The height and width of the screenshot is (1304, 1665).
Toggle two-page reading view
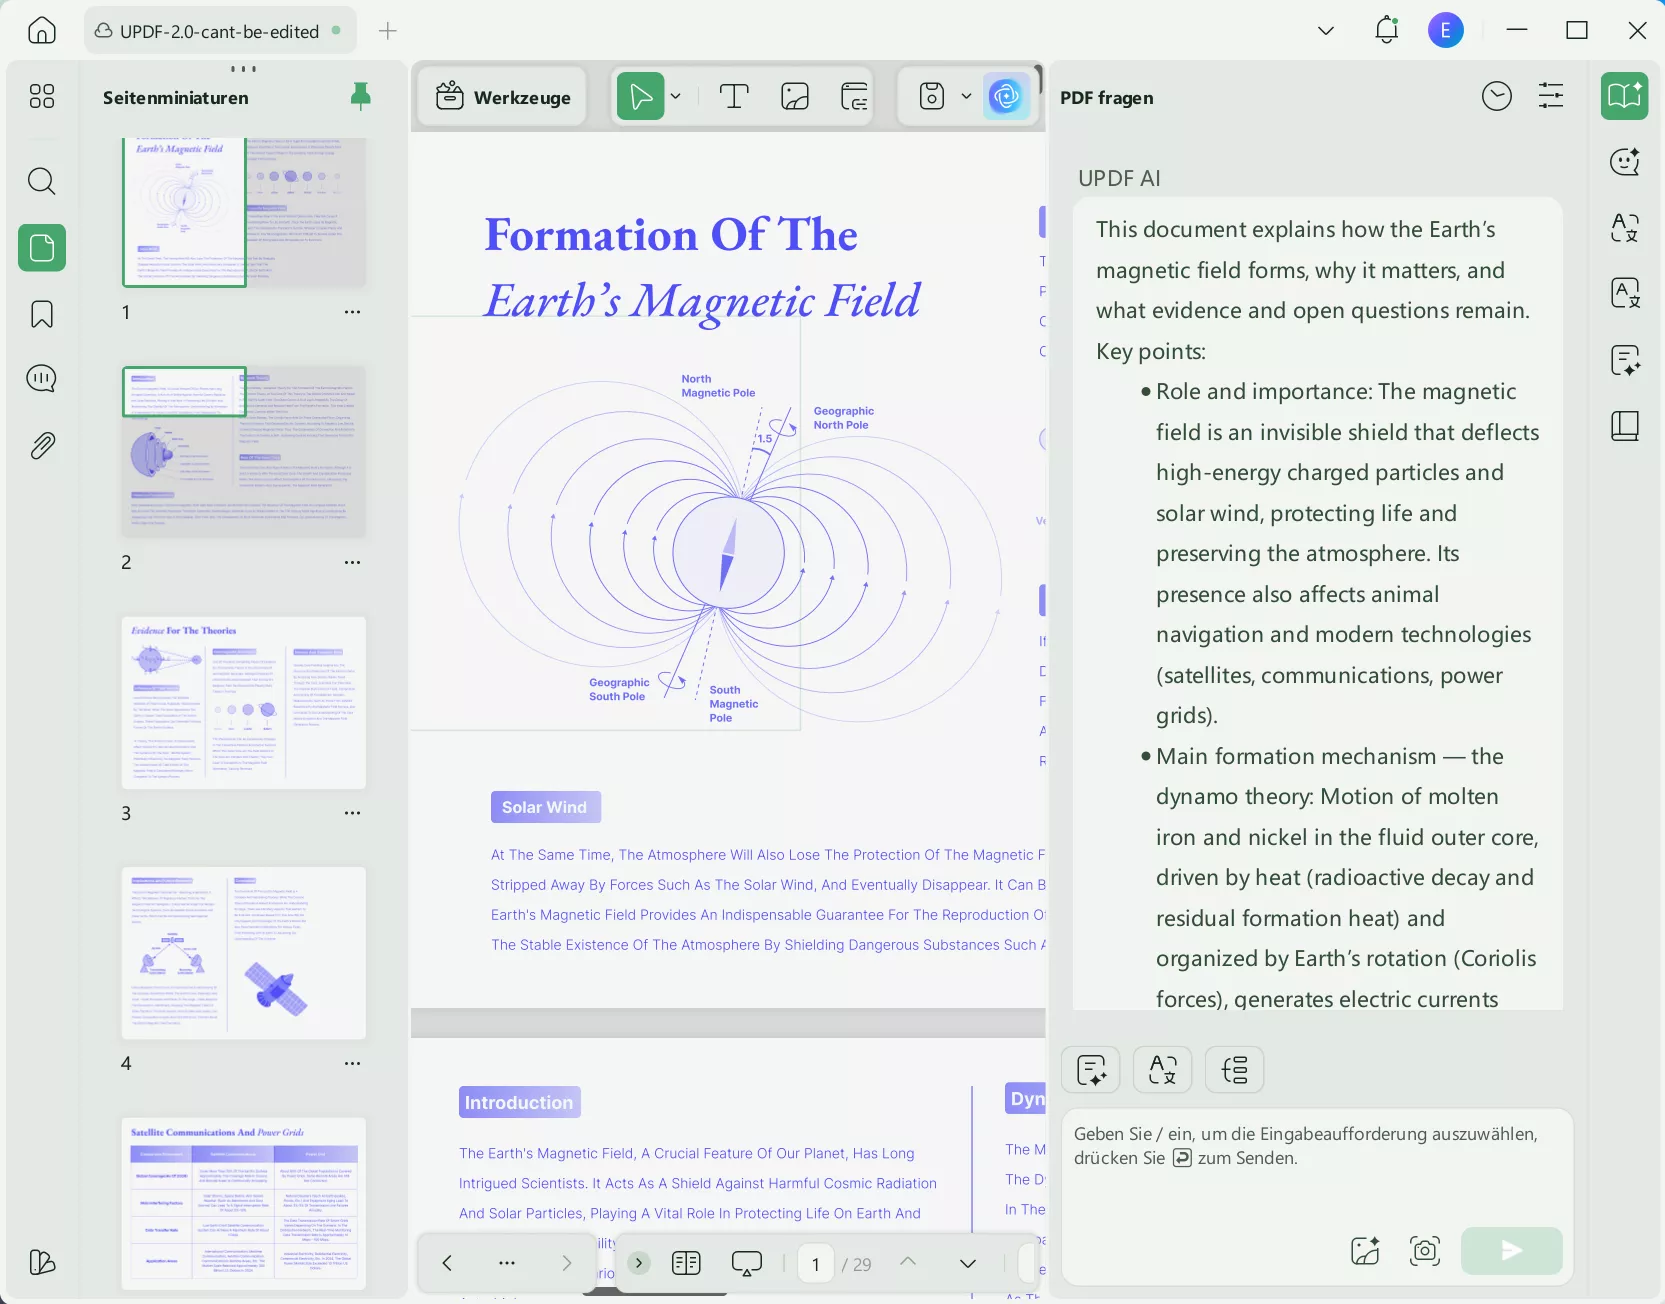point(686,1263)
